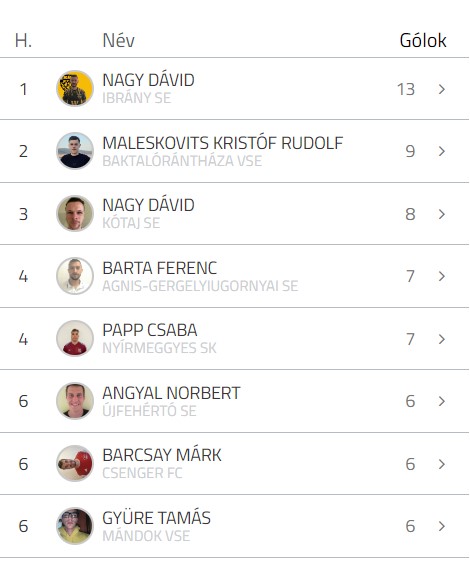Open Barcsay Márk player name
This screenshot has height=565, width=470.
(162, 455)
